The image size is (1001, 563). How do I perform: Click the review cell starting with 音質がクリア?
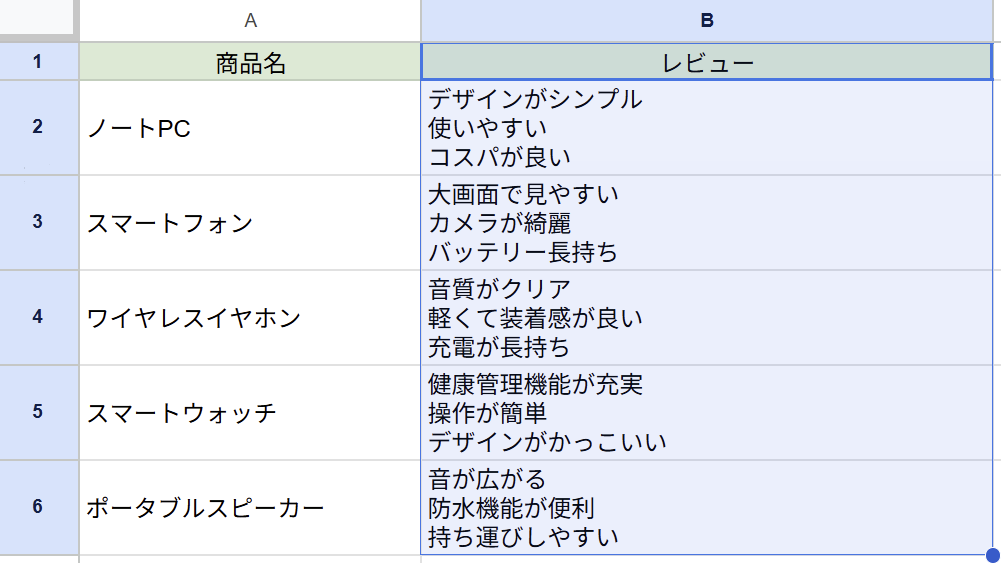click(x=708, y=318)
